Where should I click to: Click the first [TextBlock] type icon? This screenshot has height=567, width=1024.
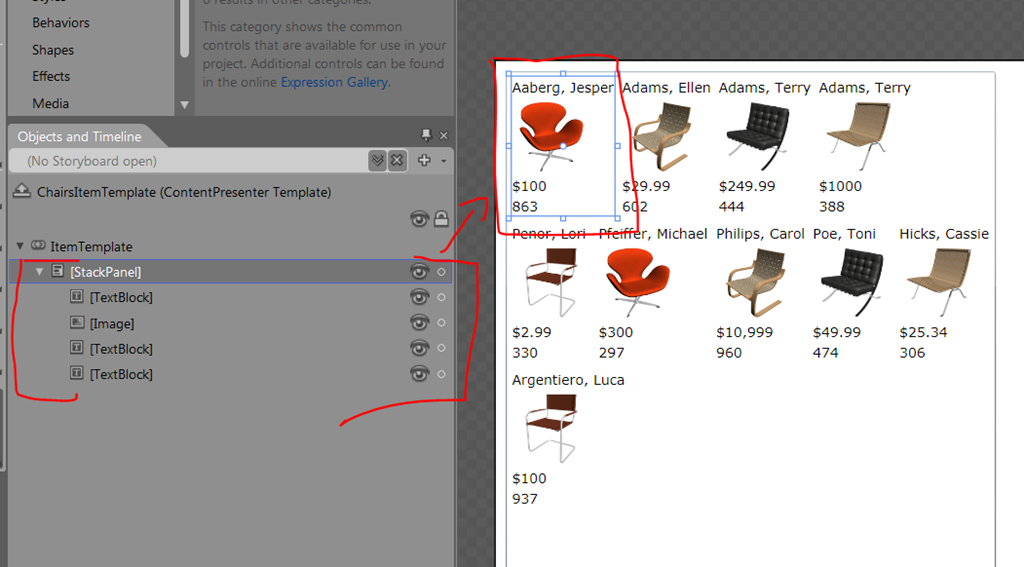tap(76, 296)
